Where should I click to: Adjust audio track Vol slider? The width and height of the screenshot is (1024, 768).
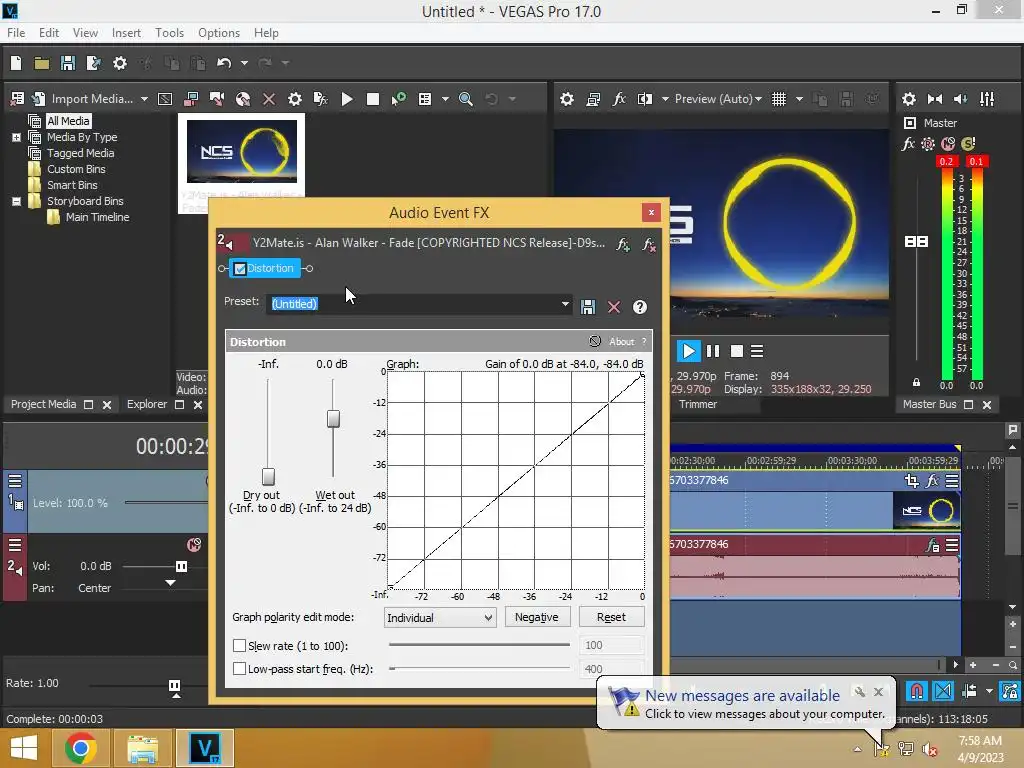[181, 566]
